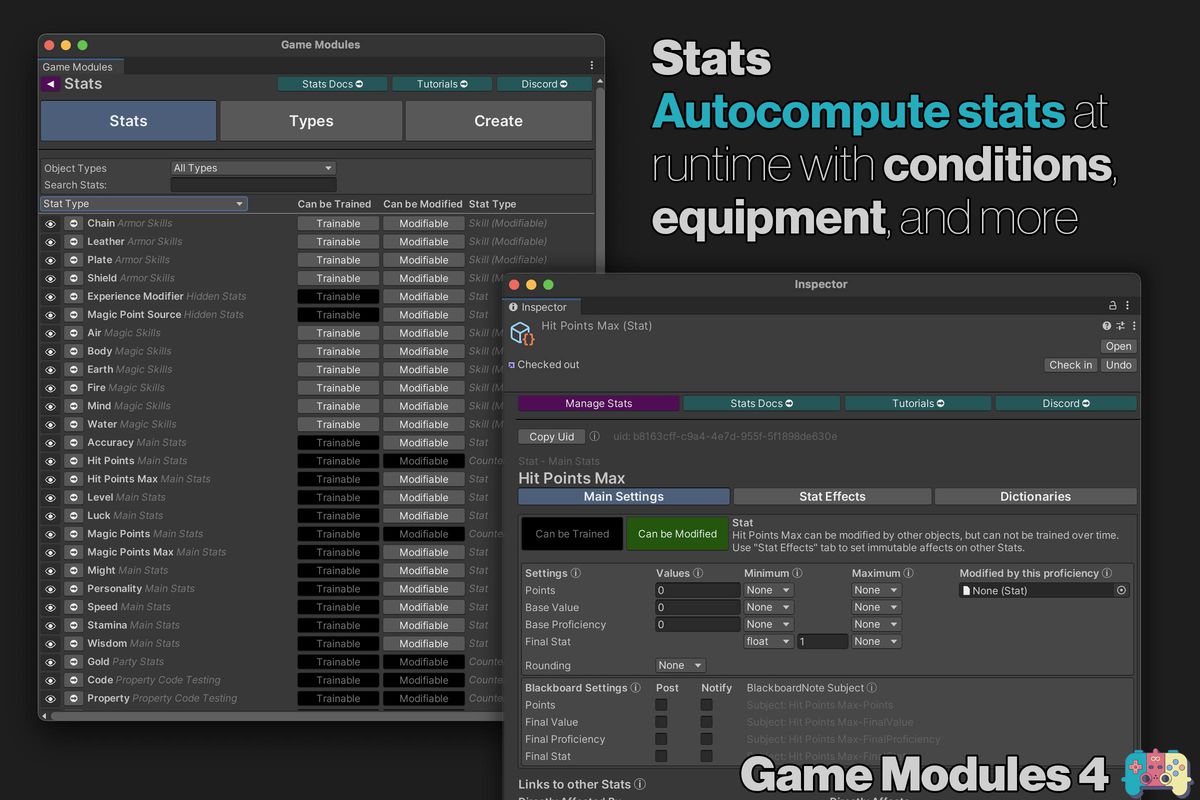Click the minus icon on Gold Party Stats row
The height and width of the screenshot is (800, 1200).
click(73, 662)
